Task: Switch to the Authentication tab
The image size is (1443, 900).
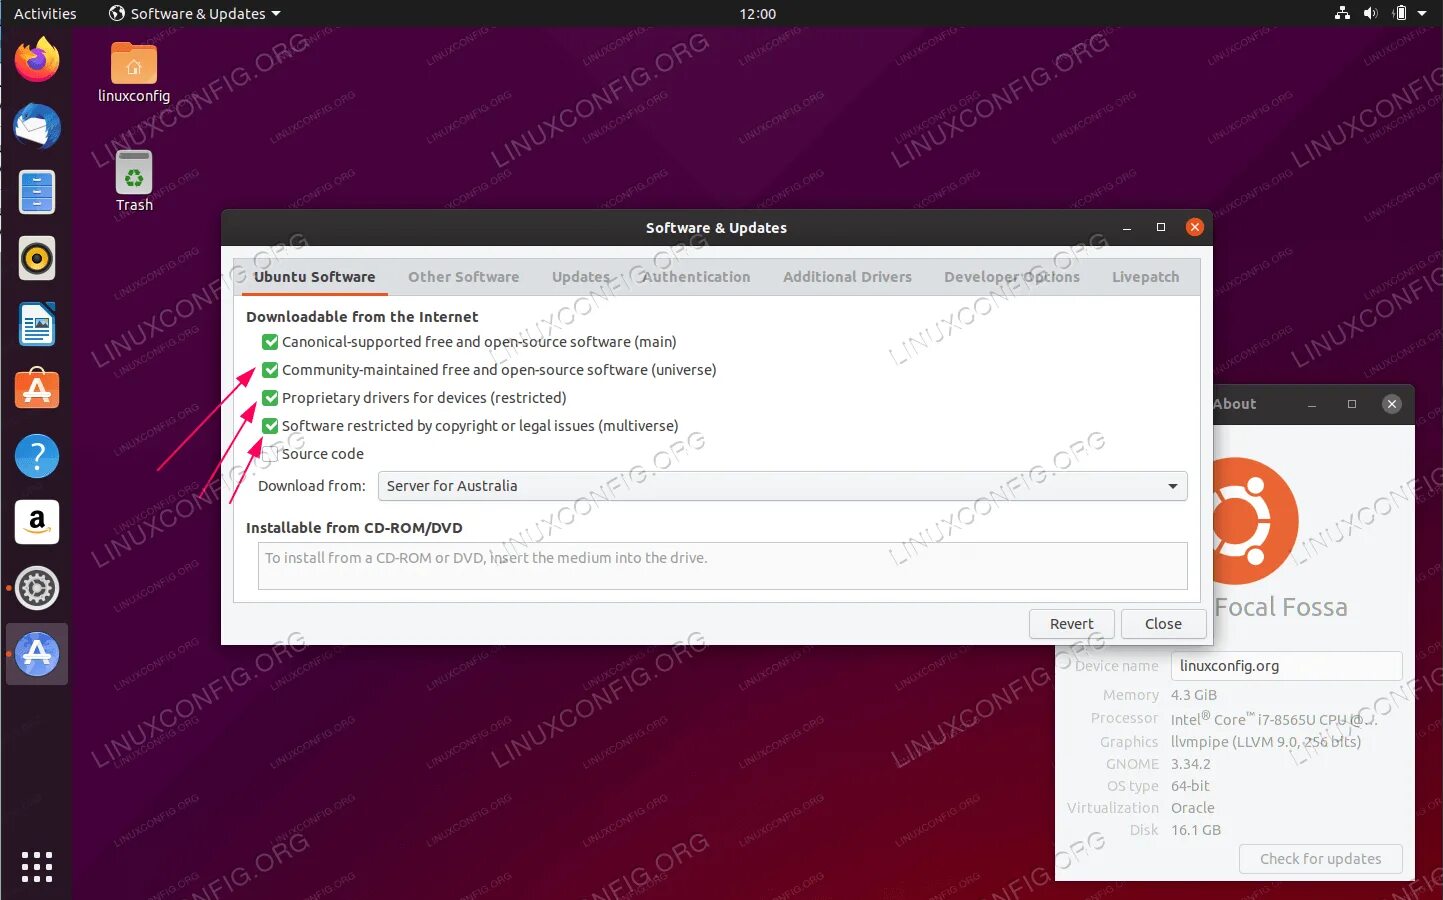Action: (x=696, y=277)
